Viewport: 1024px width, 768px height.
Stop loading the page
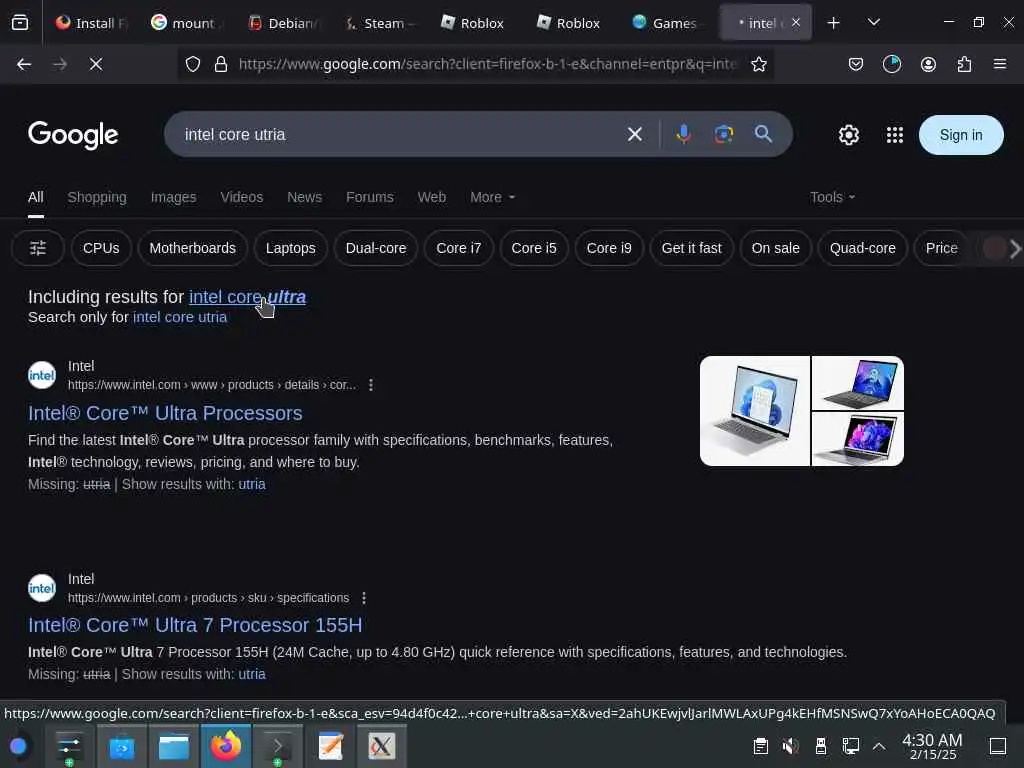coord(96,64)
